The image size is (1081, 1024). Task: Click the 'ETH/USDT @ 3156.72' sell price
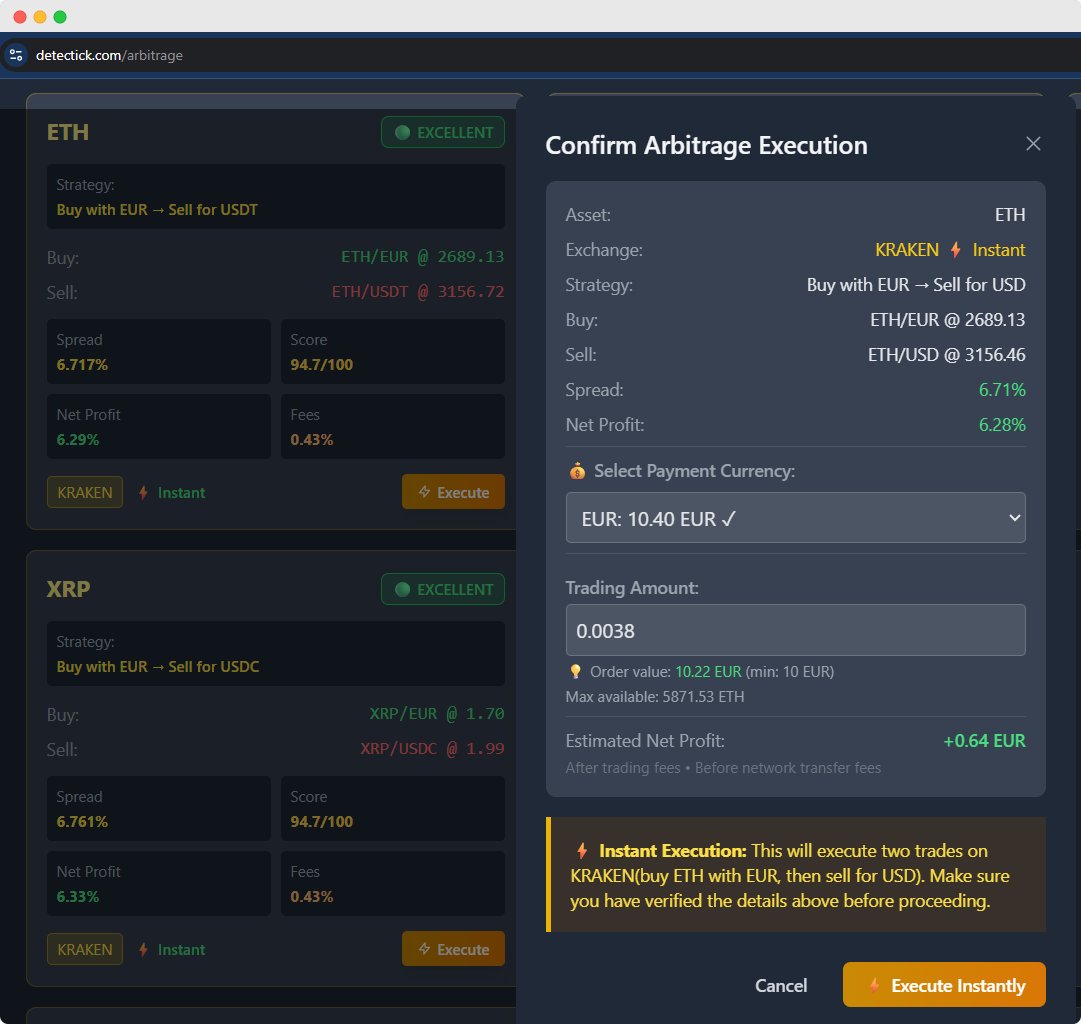[418, 292]
